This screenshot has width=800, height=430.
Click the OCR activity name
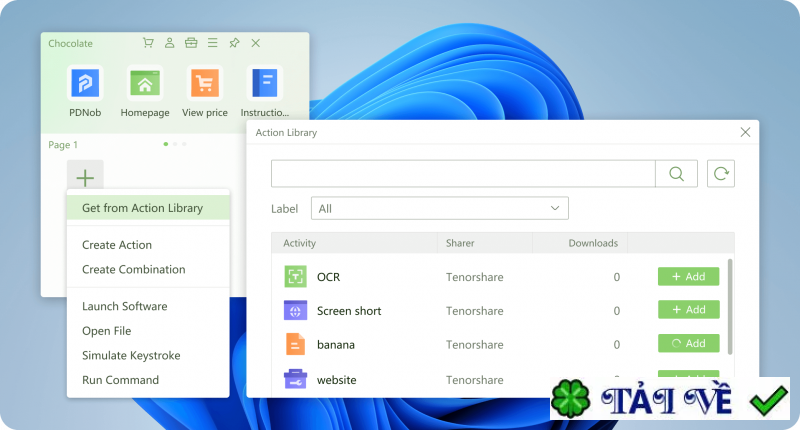pyautogui.click(x=329, y=277)
